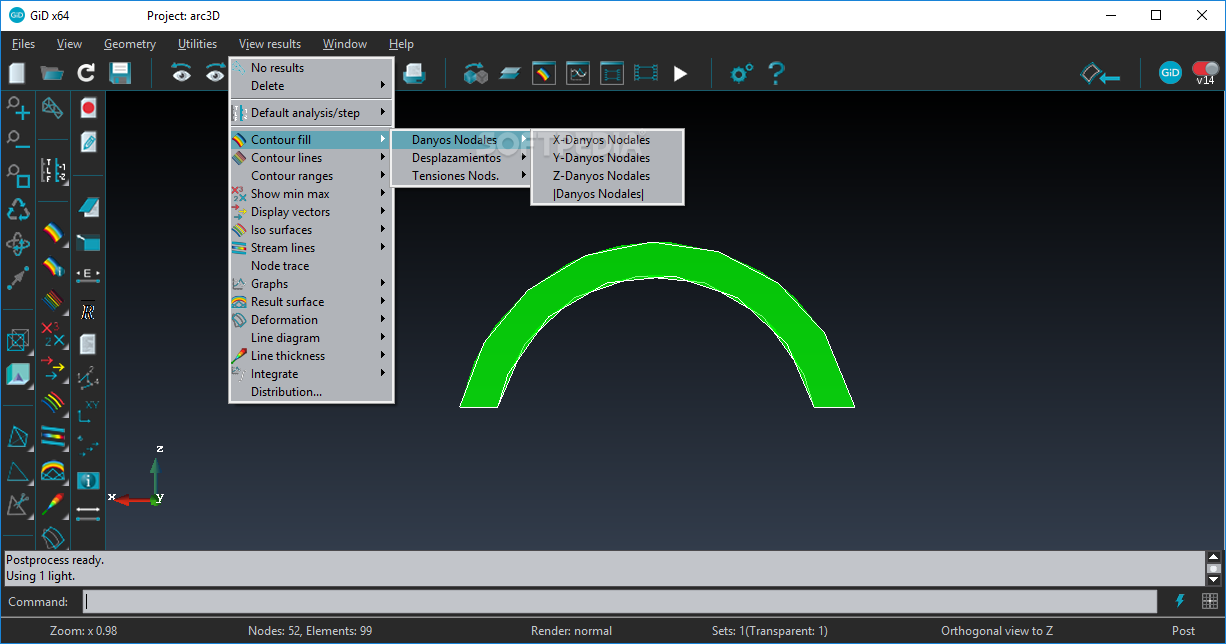Expand the Show min max submenu

point(311,194)
